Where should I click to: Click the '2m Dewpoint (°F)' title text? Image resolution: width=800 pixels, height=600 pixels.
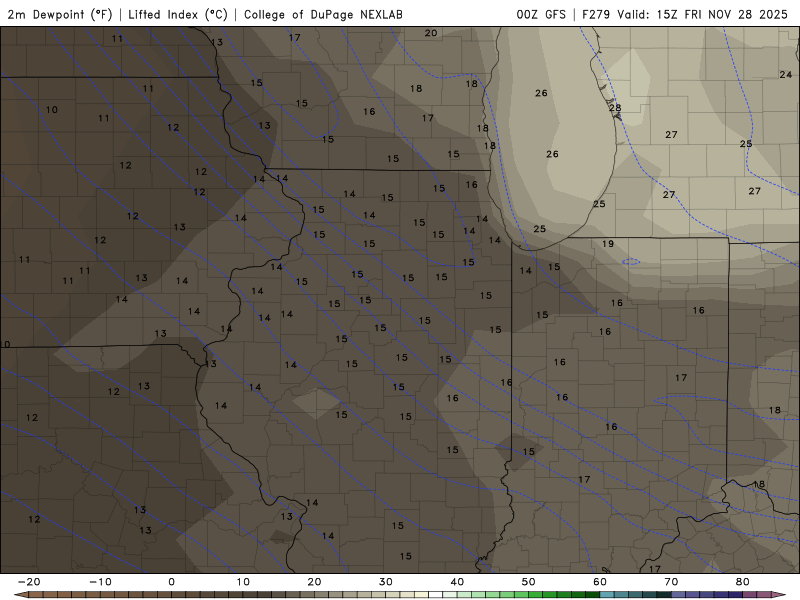pos(59,14)
